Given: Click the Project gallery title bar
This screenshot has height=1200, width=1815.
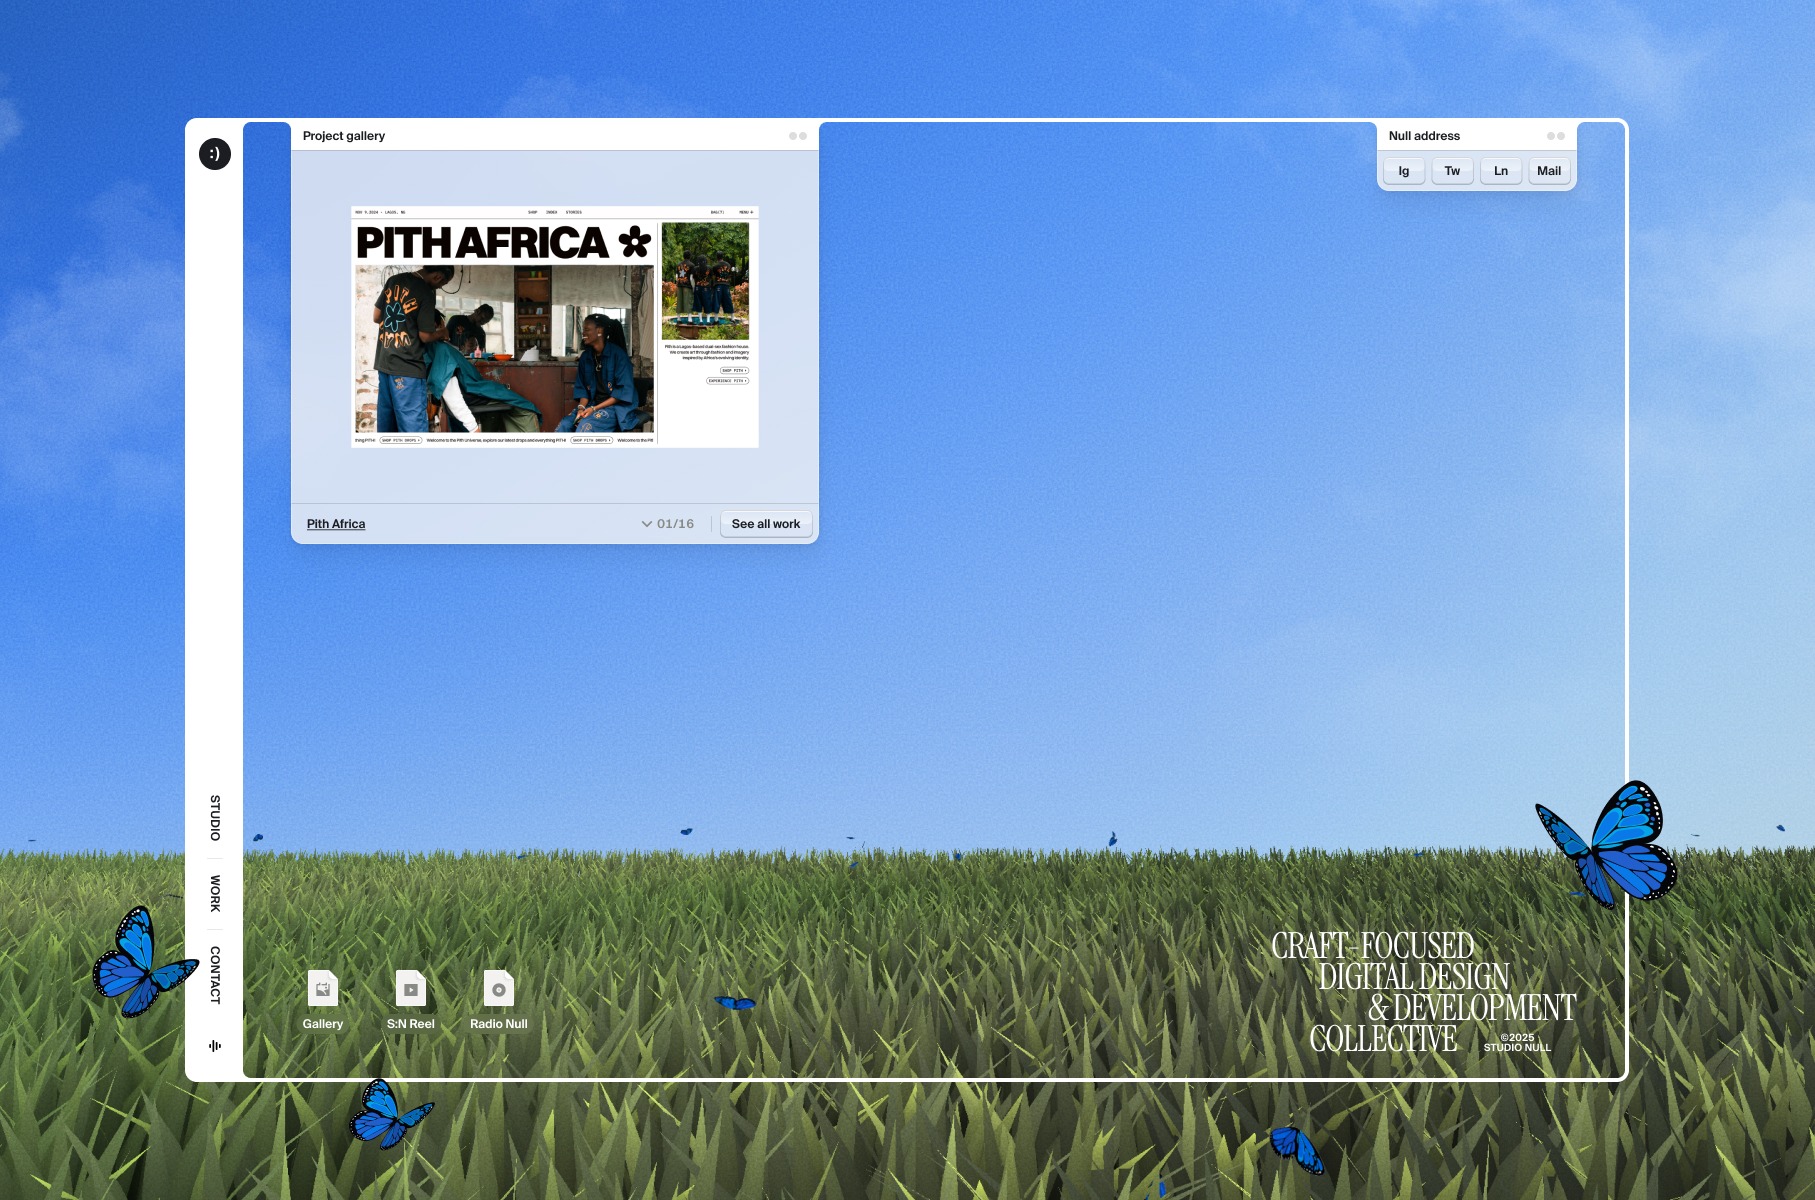Looking at the screenshot, I should (555, 136).
